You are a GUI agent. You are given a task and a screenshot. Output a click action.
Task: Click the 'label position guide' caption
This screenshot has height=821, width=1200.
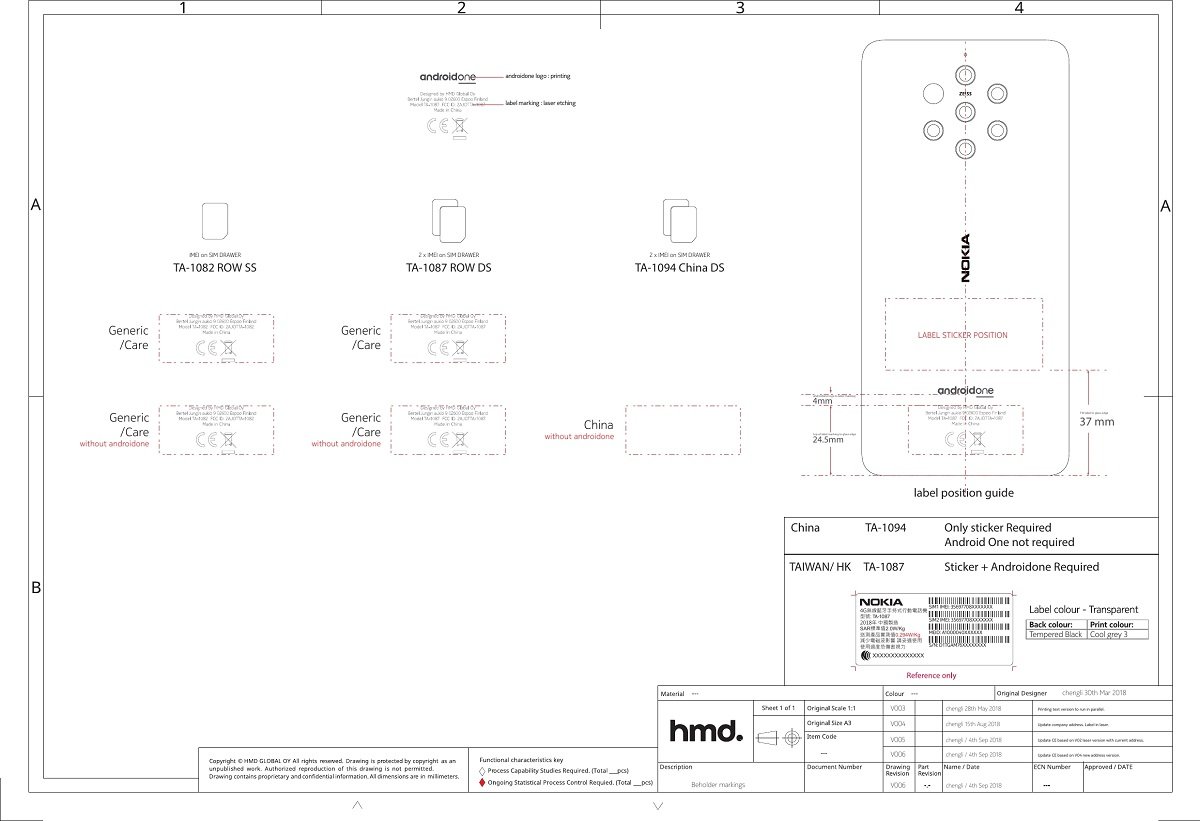click(963, 493)
